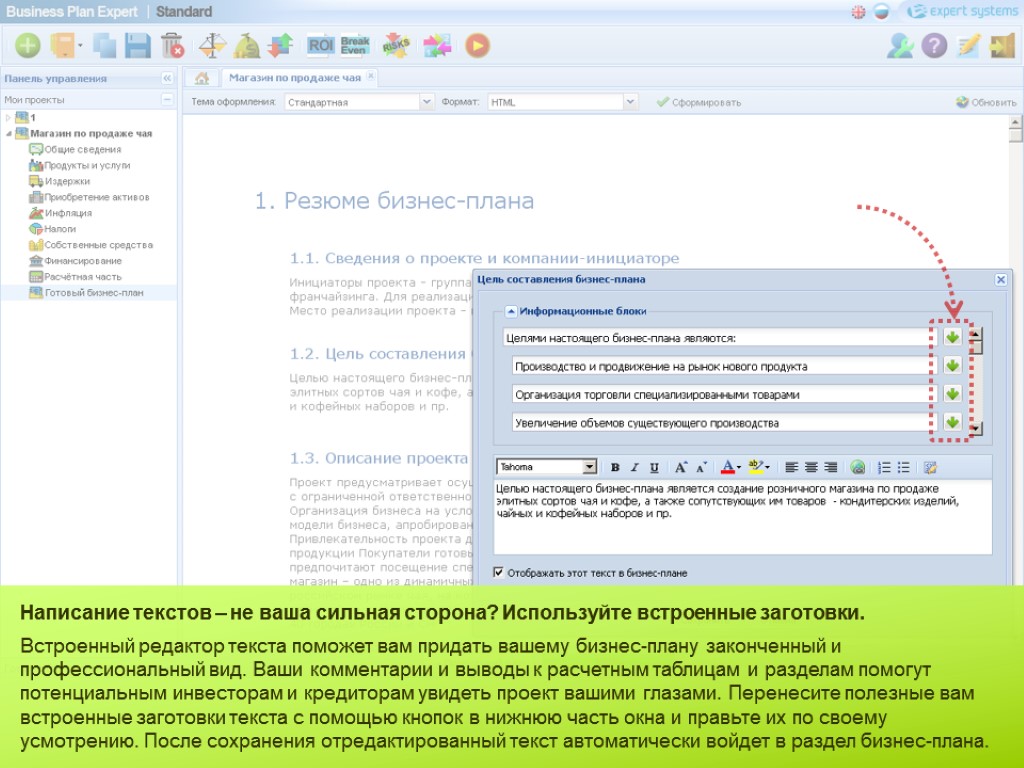Click the 'Обновить' button
This screenshot has width=1024, height=768.
click(986, 102)
